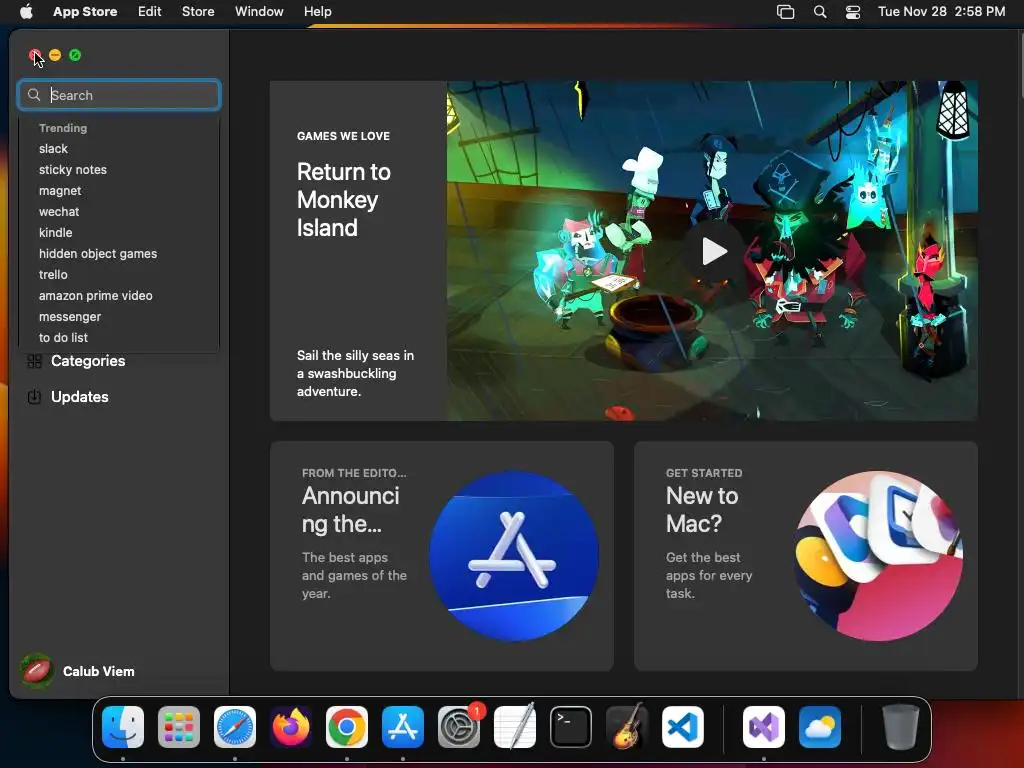Viewport: 1024px width, 768px height.
Task: Go to Categories in the sidebar
Action: coord(88,360)
